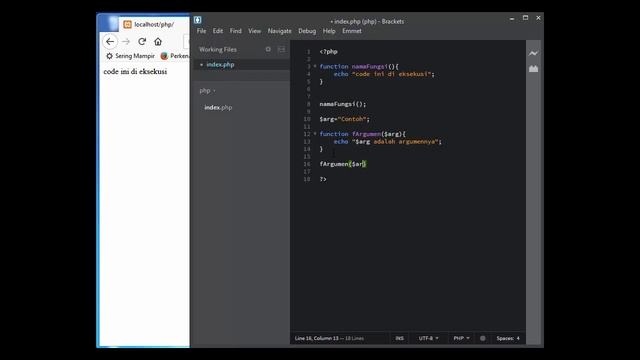Open the Edit menu
The height and width of the screenshot is (360, 640).
click(x=218, y=31)
